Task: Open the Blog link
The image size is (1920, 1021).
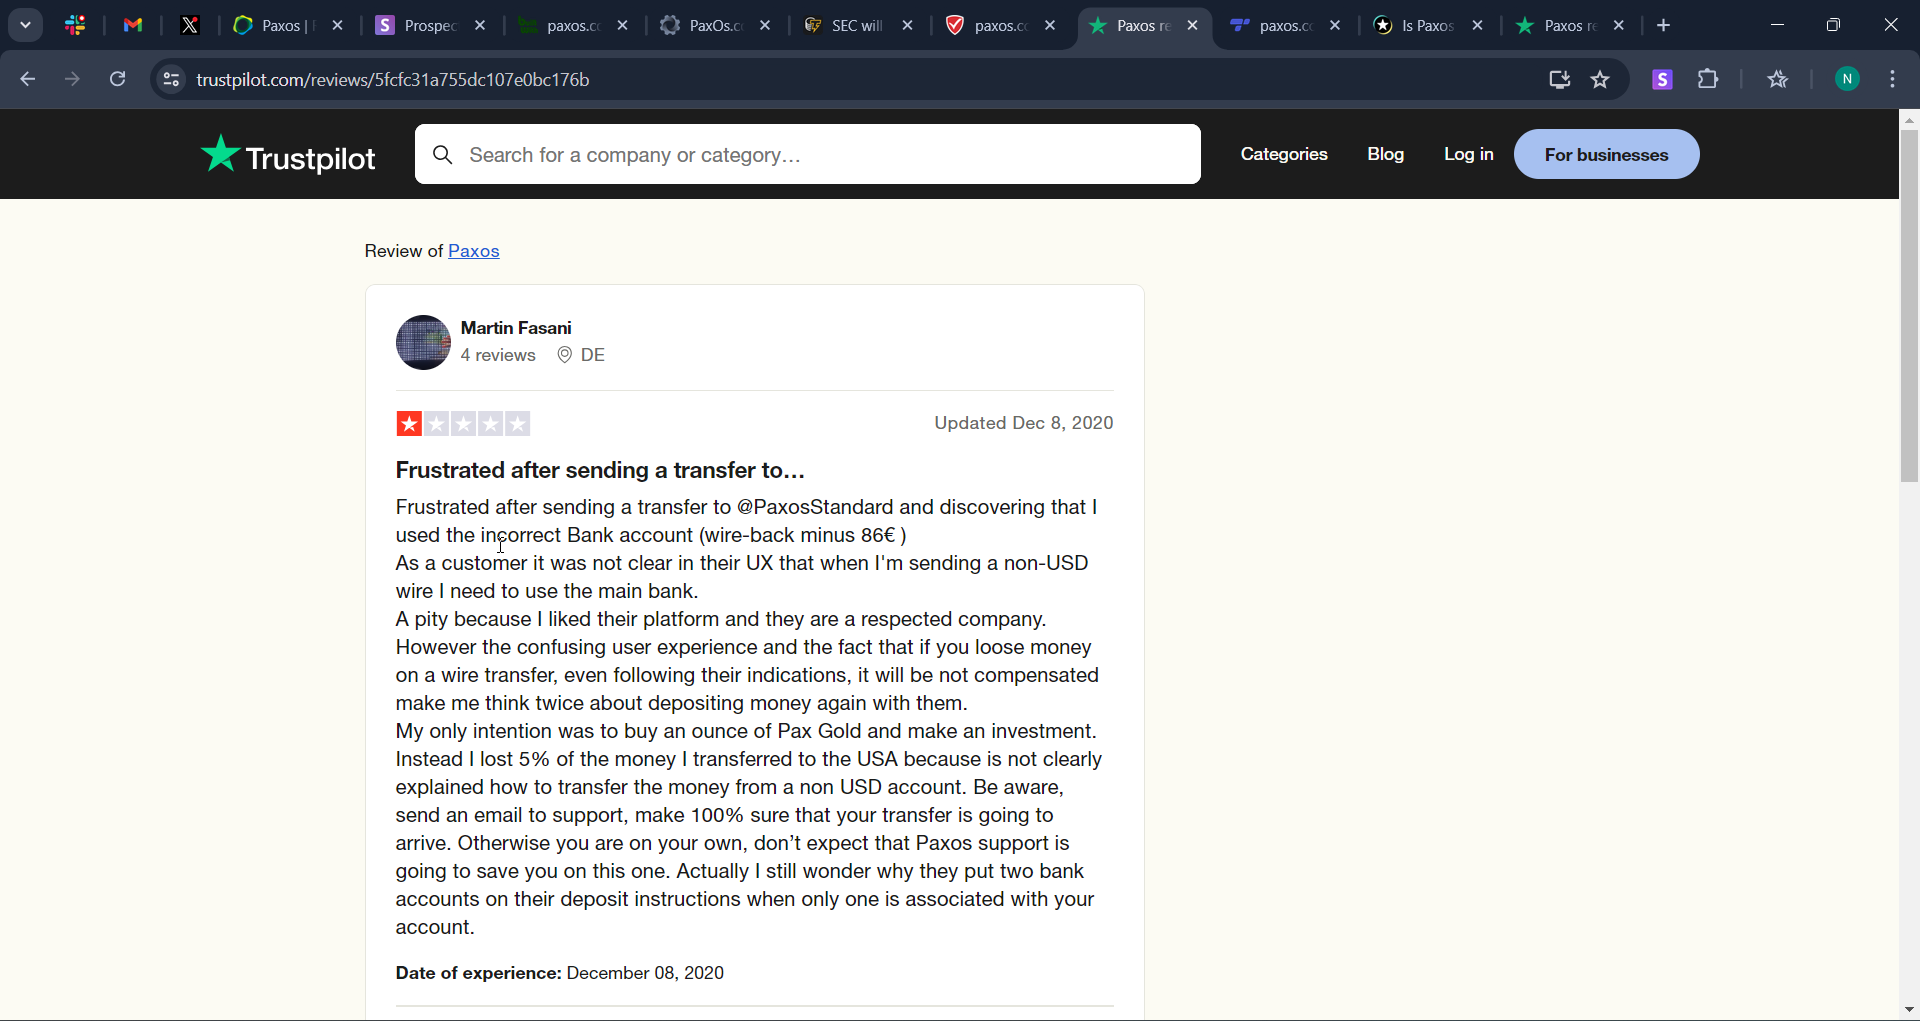Action: click(1386, 154)
